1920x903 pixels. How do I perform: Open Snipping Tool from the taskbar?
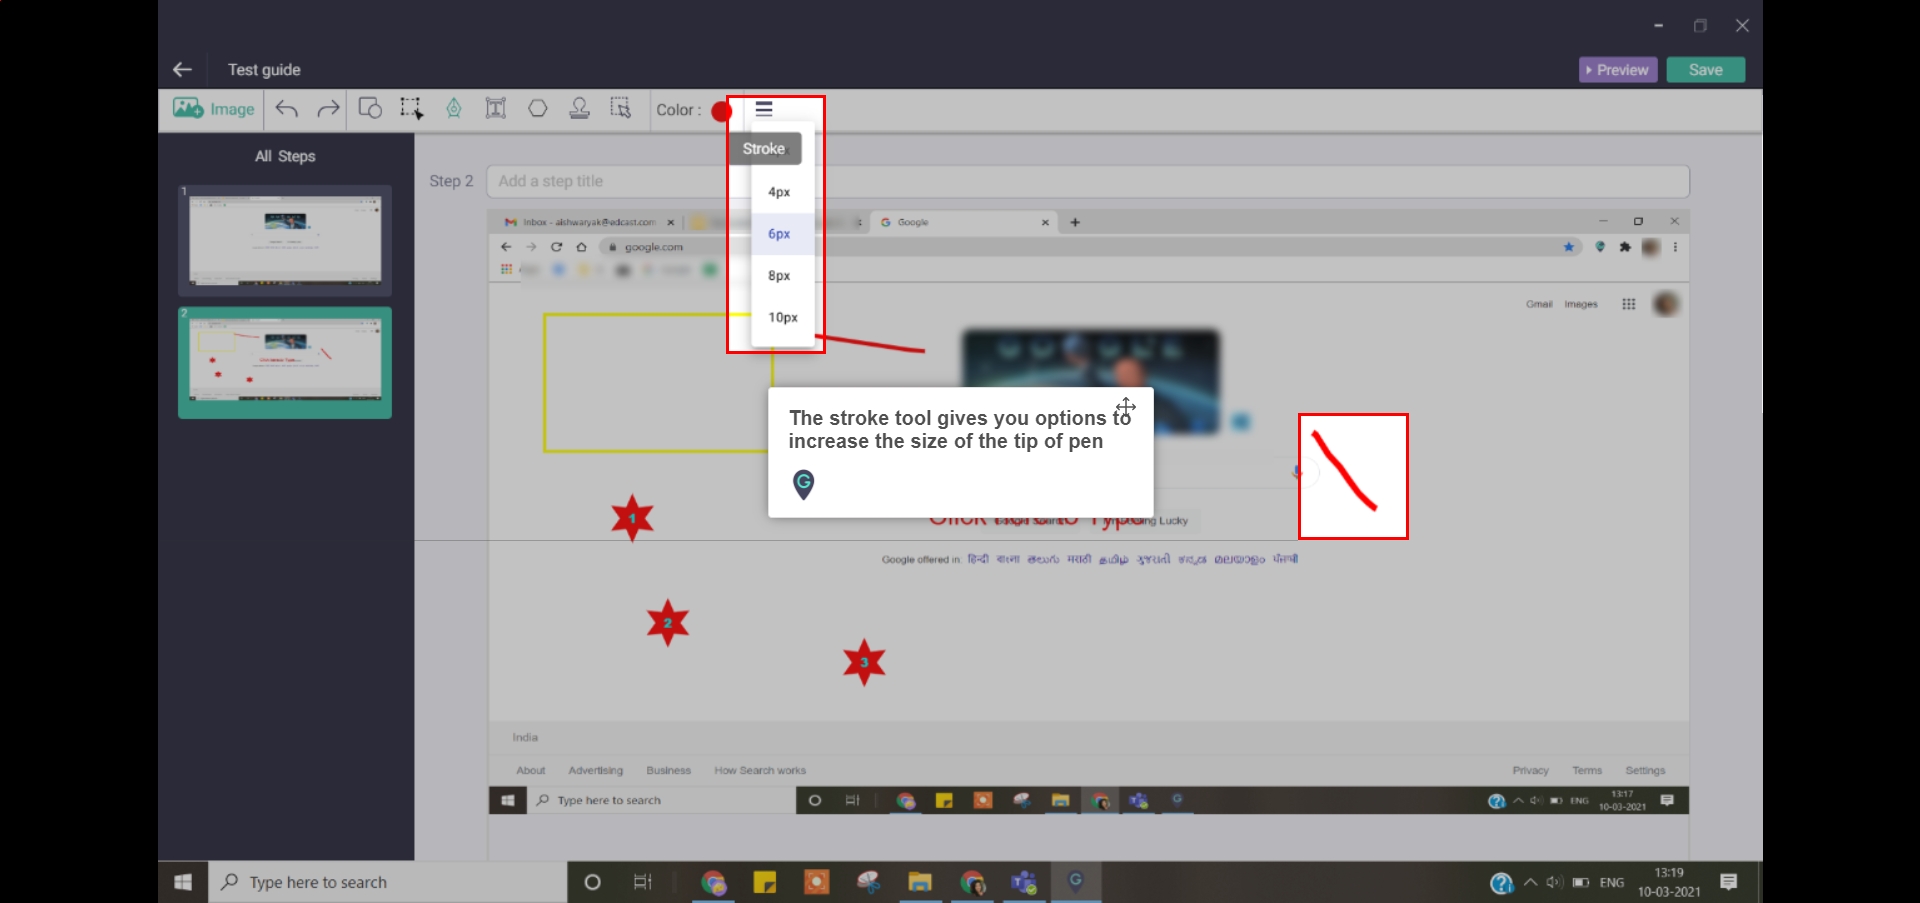point(868,882)
